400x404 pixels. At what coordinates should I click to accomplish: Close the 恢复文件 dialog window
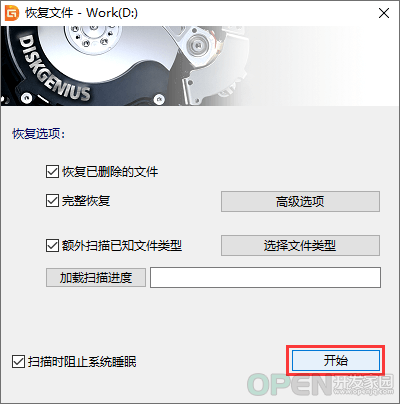pyautogui.click(x=384, y=13)
